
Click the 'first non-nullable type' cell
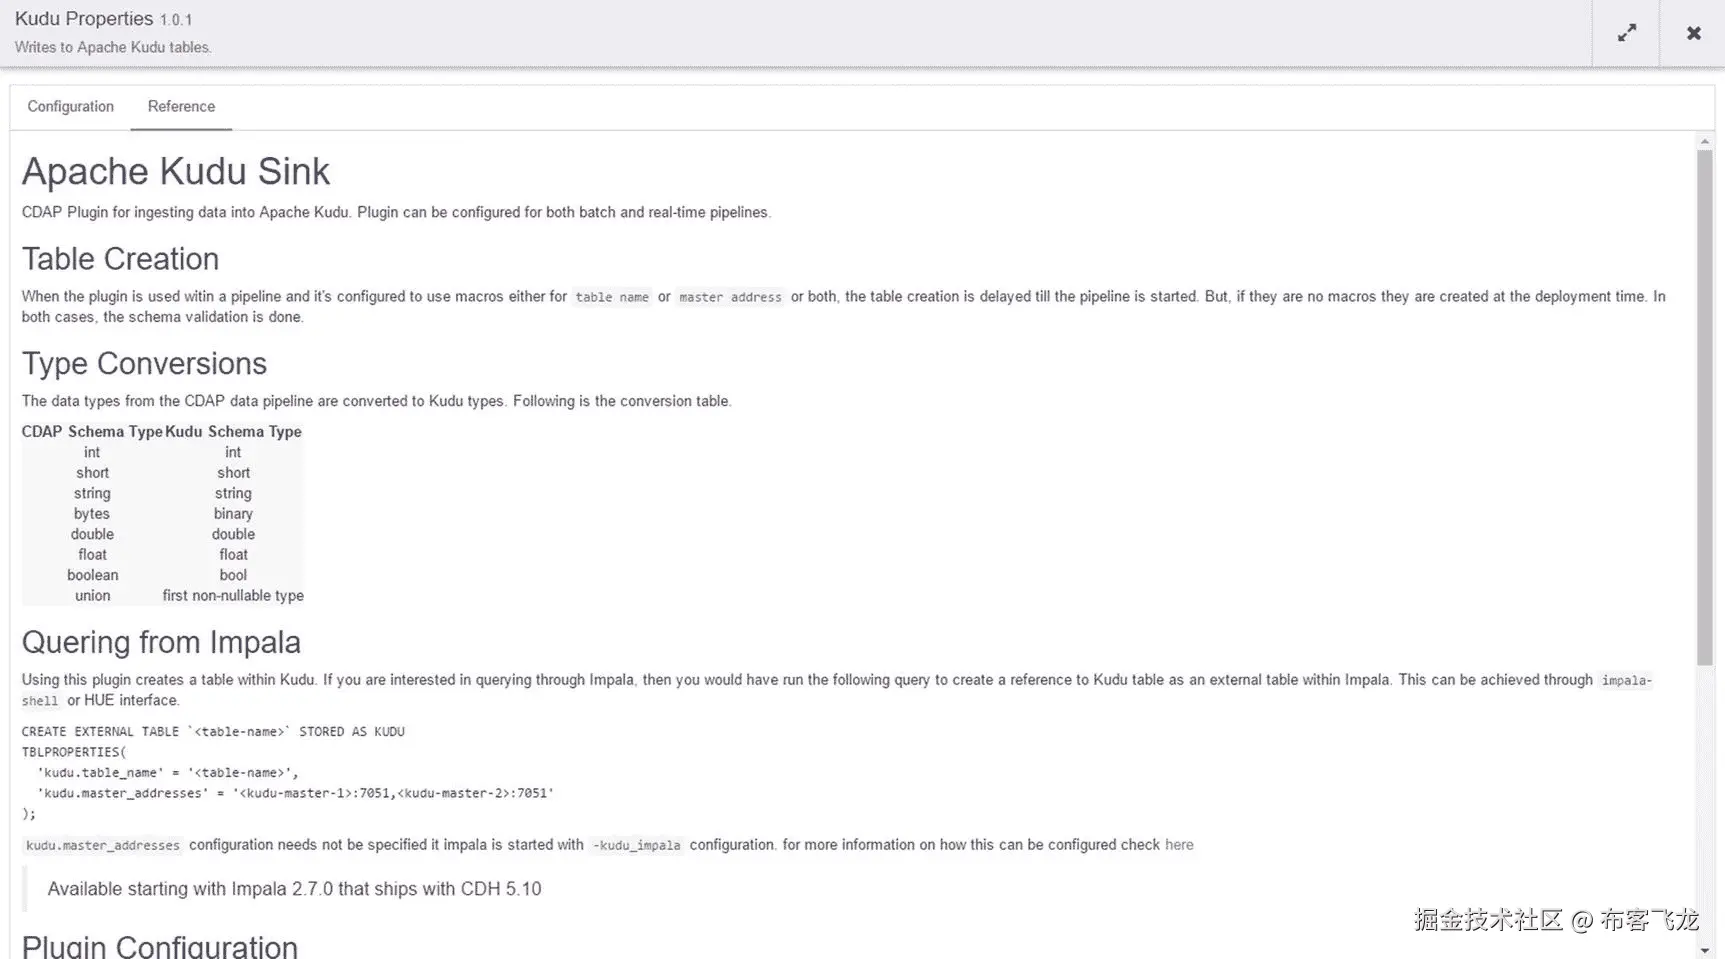(x=233, y=596)
